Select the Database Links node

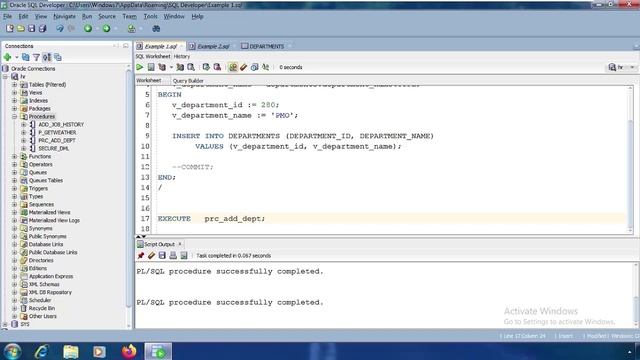(x=46, y=244)
